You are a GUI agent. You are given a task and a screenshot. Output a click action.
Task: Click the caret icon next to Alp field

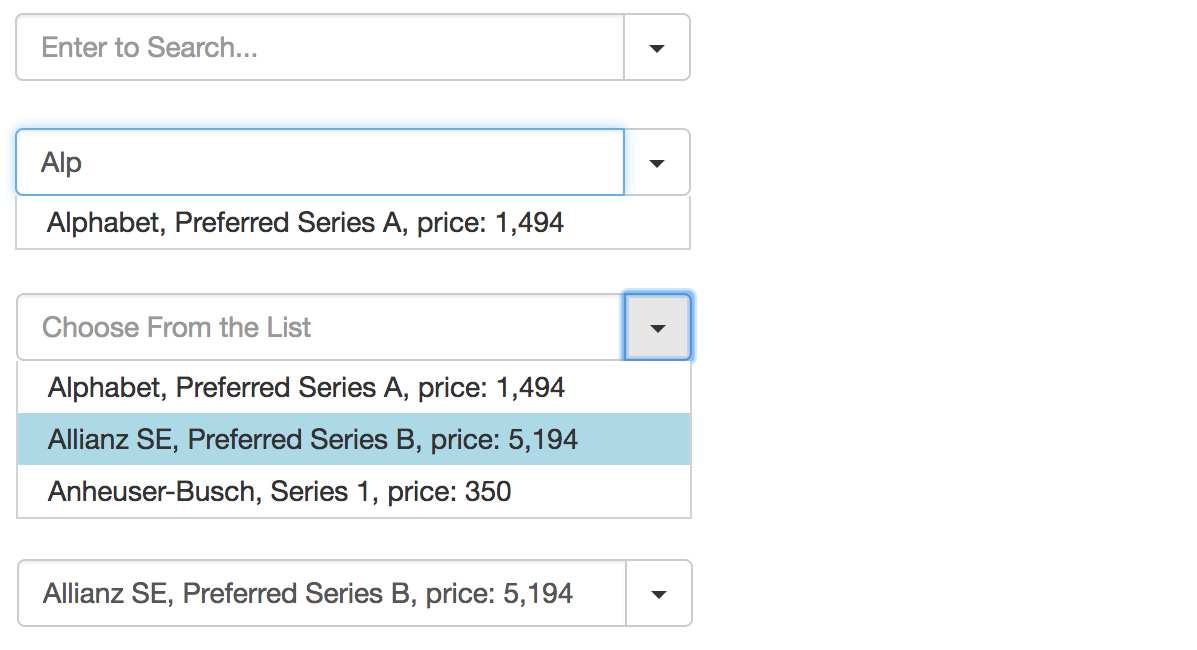(657, 162)
